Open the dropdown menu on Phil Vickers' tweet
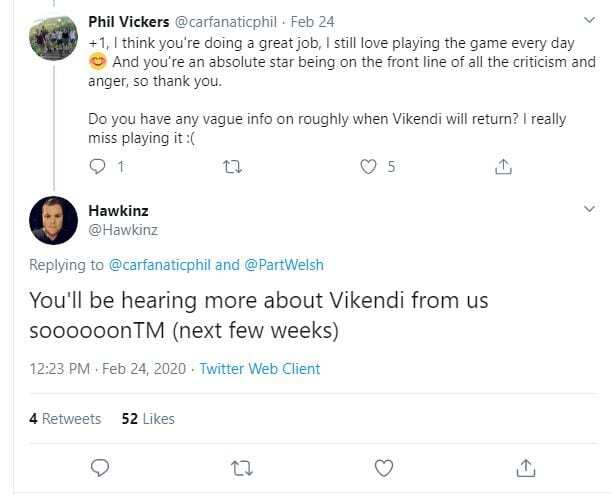612x495 pixels. pos(588,20)
